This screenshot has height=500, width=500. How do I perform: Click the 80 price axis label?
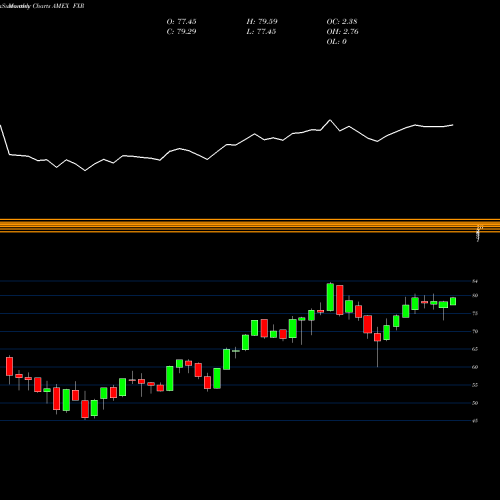tap(475, 295)
